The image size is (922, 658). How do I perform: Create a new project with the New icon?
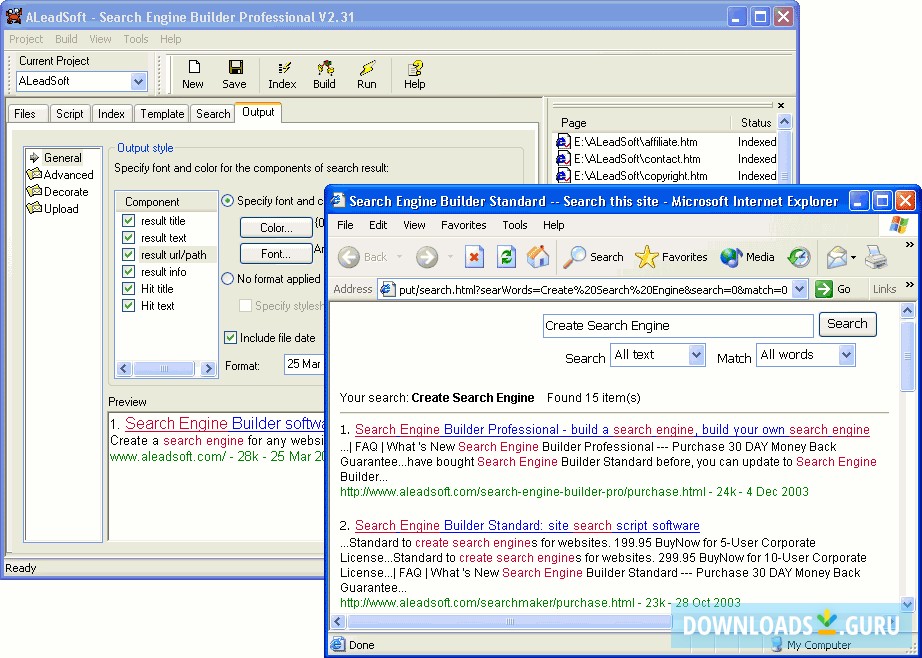click(x=192, y=73)
